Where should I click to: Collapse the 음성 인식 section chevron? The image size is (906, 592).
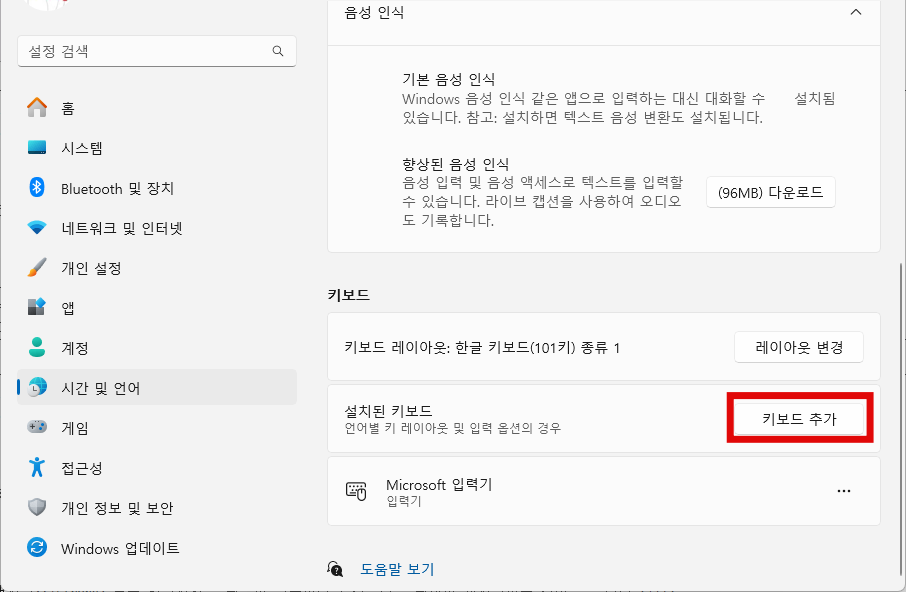tap(855, 13)
